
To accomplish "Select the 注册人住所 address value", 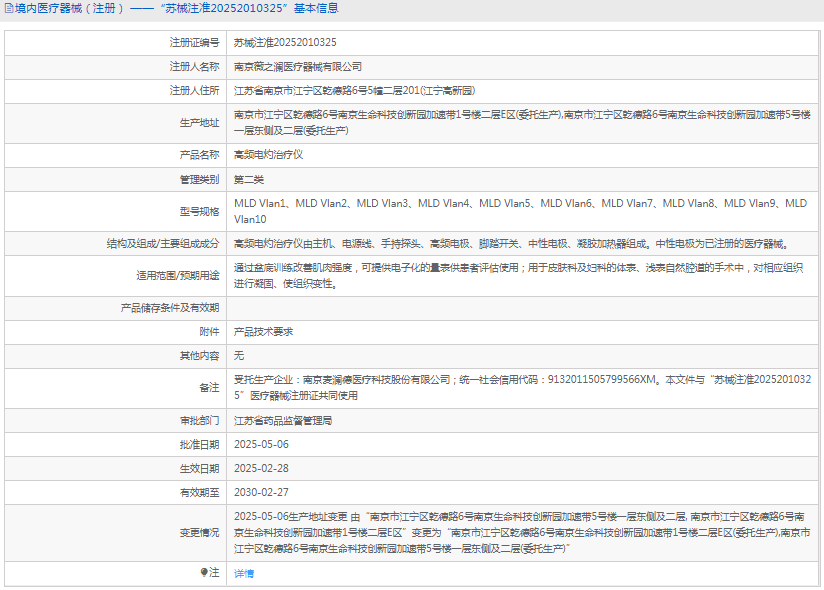I will pos(355,91).
